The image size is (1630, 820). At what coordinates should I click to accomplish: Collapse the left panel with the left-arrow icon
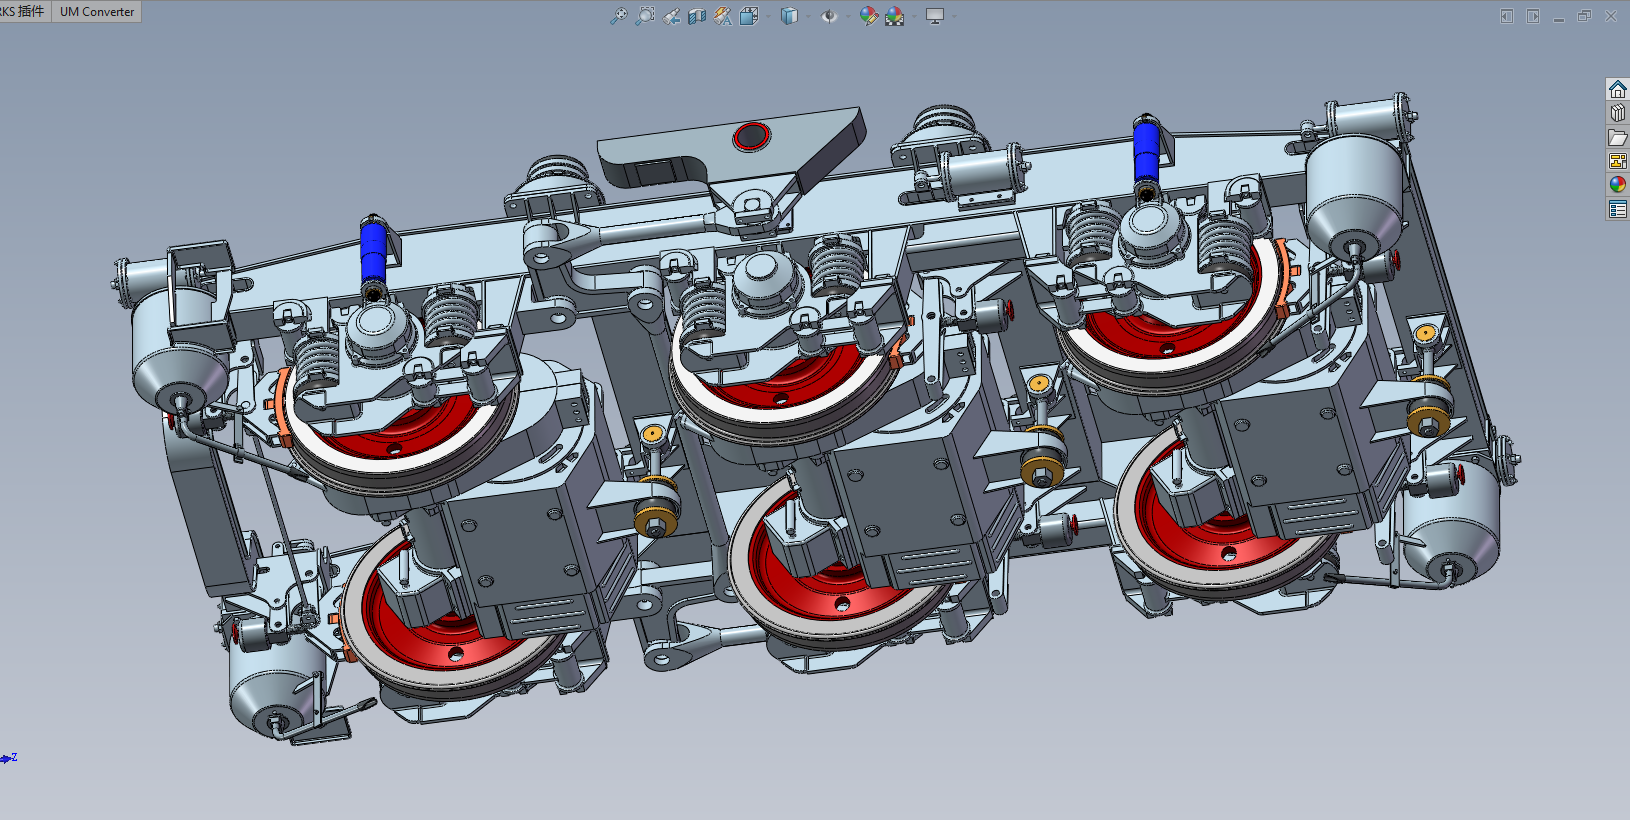(x=1507, y=16)
